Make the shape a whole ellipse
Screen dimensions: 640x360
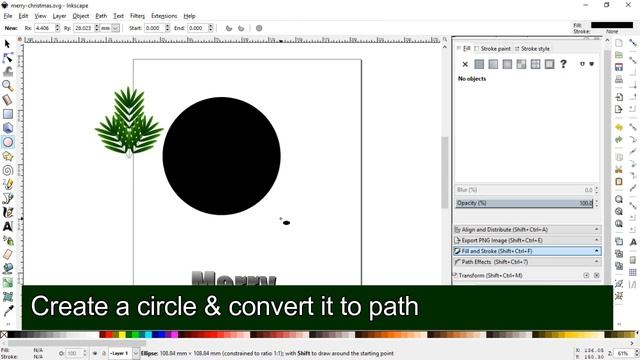pos(259,28)
